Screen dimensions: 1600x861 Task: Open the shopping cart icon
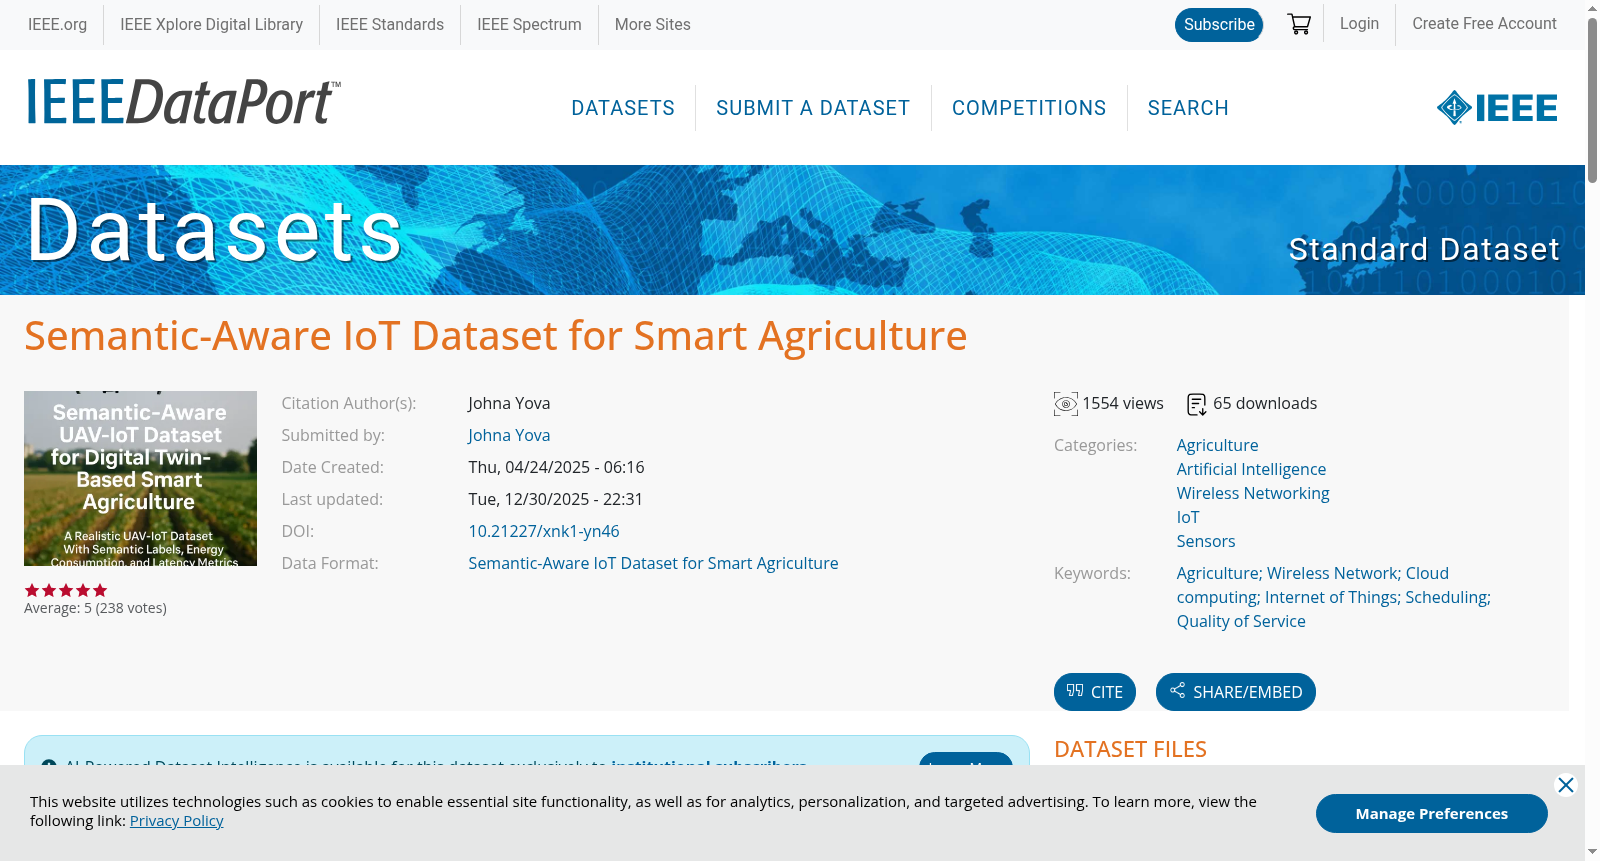click(1299, 24)
